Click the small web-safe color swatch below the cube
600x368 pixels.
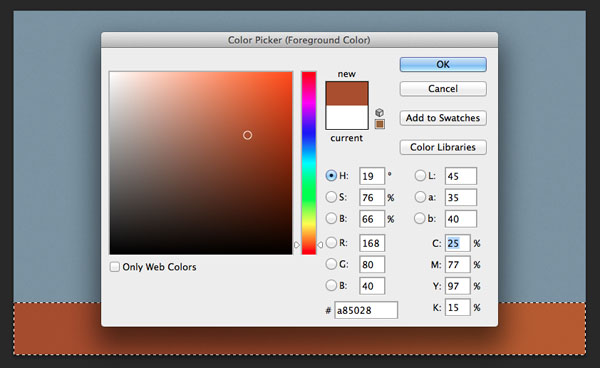(x=380, y=124)
